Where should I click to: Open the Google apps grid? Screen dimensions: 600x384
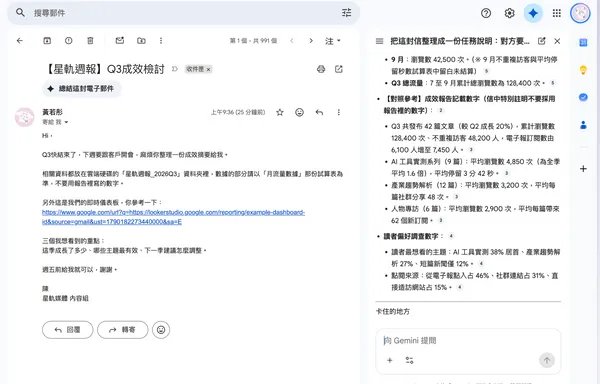tap(557, 13)
